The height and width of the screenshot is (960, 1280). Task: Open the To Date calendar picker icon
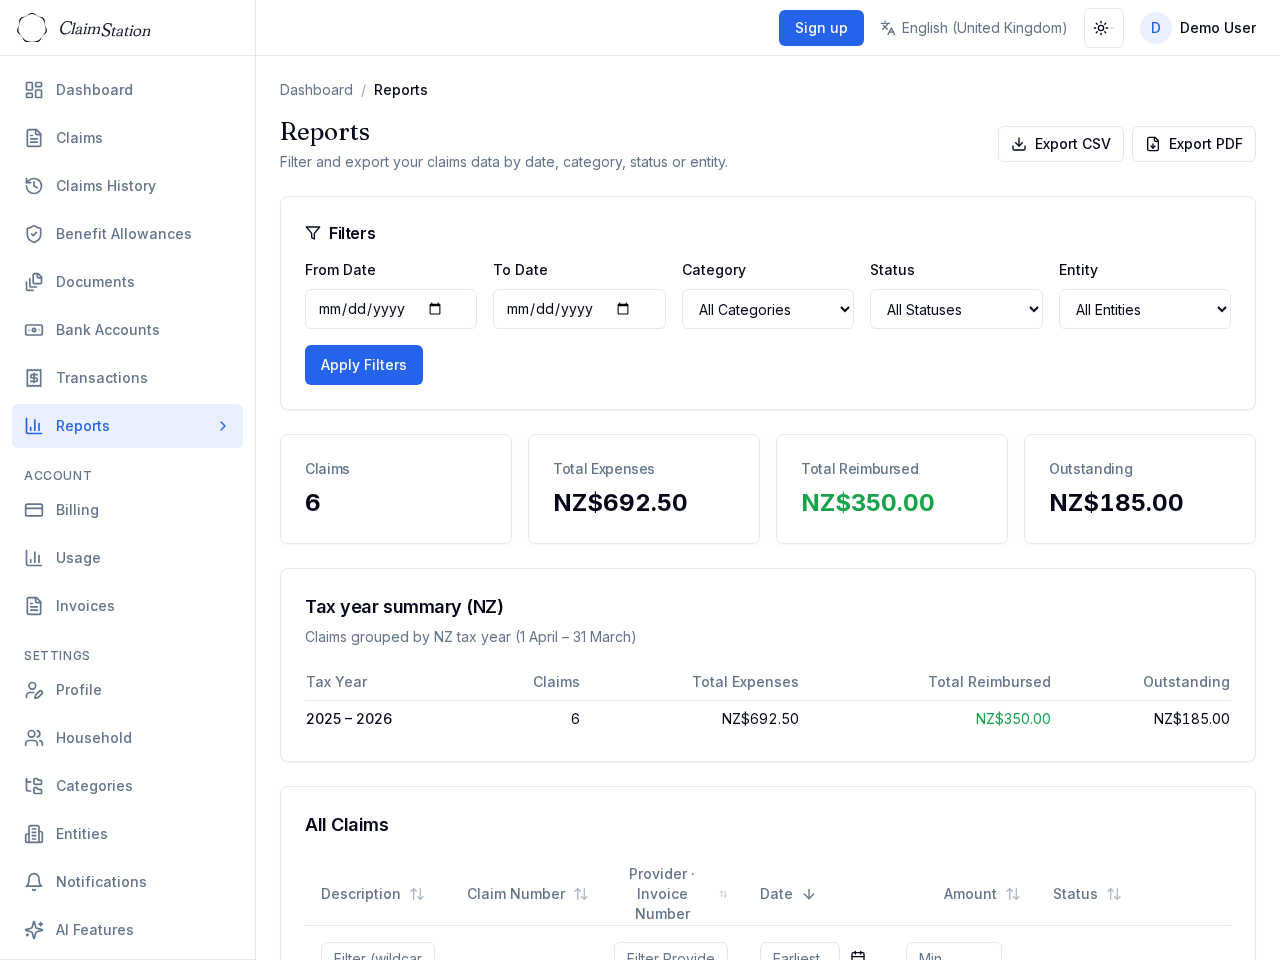click(623, 309)
